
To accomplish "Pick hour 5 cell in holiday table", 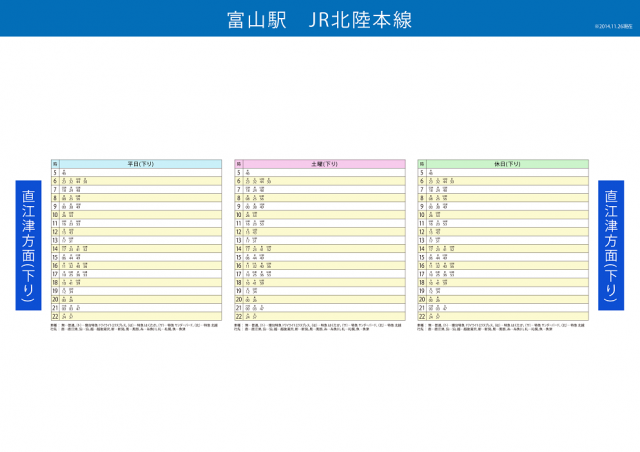I will coord(422,172).
